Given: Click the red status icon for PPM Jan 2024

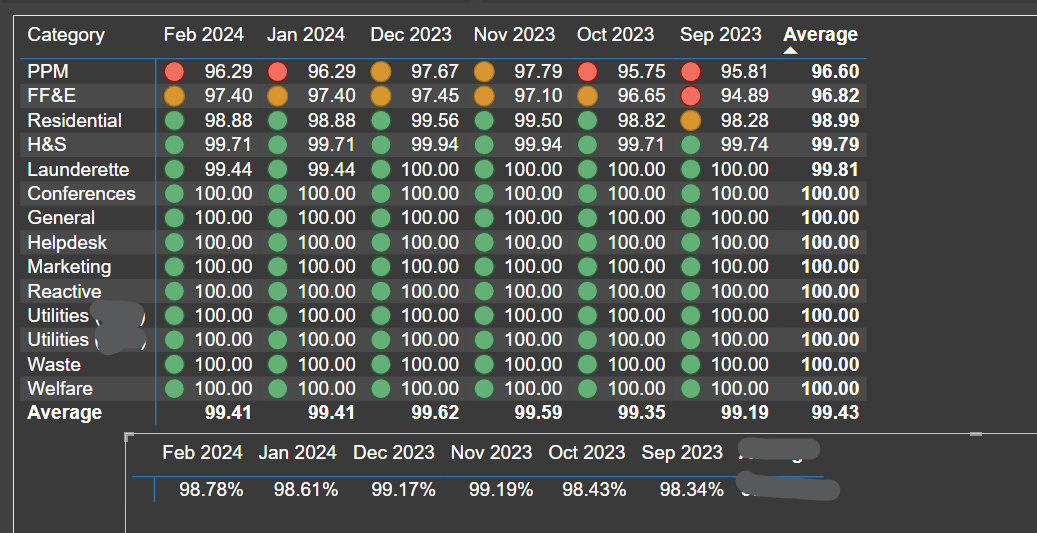Looking at the screenshot, I should tap(278, 71).
